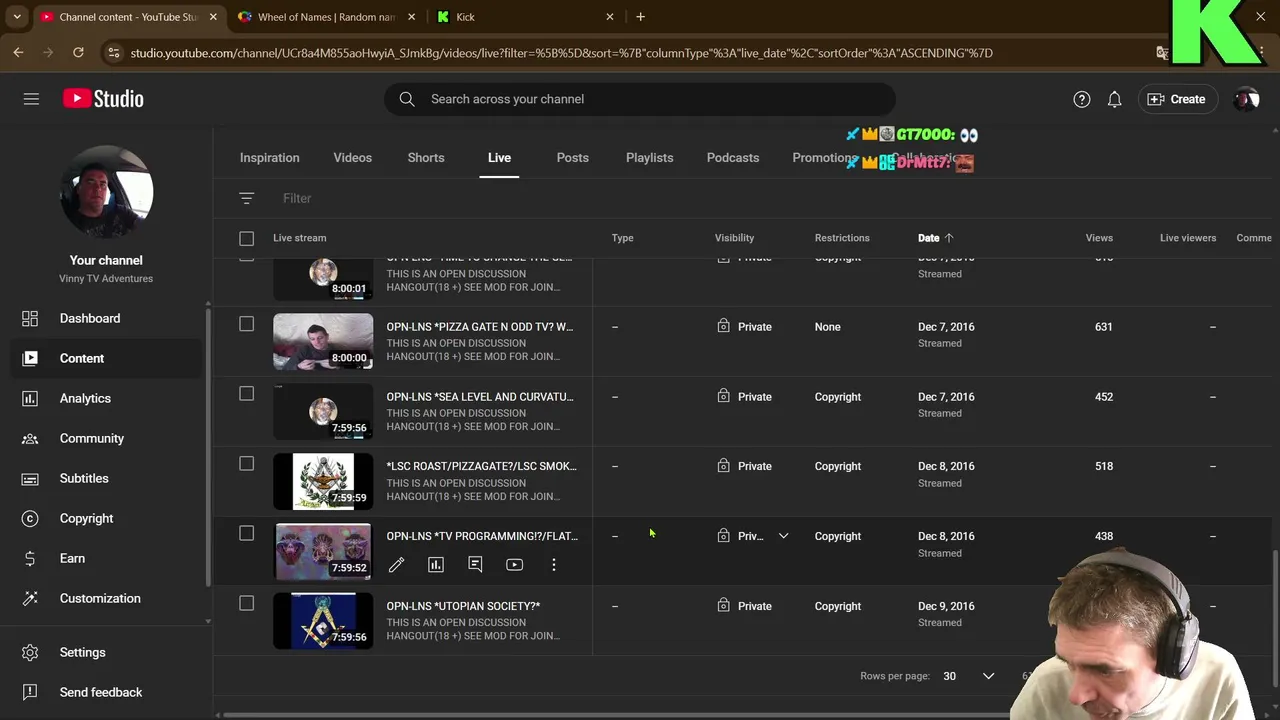Viewport: 1280px width, 720px height.
Task: Switch to the Posts tab
Action: tap(572, 158)
